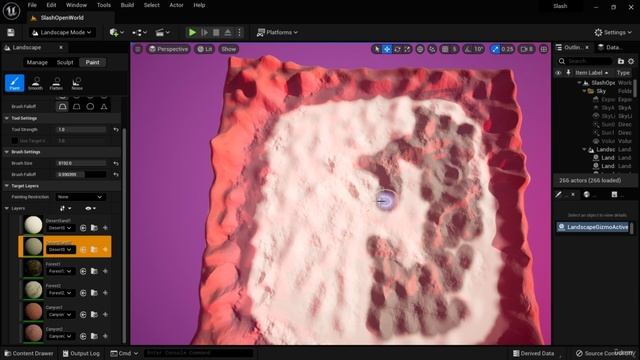
Task: Enable the Use Target Value checkbox
Action: [x=15, y=141]
